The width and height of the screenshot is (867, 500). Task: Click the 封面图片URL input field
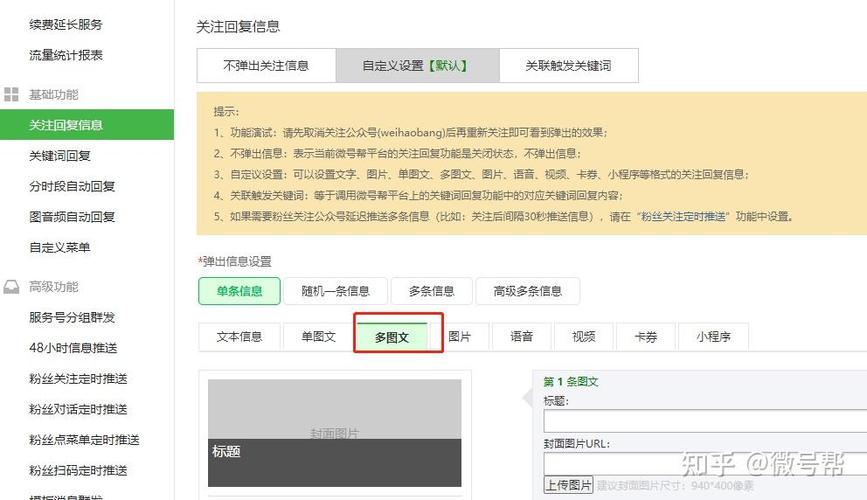(705, 463)
